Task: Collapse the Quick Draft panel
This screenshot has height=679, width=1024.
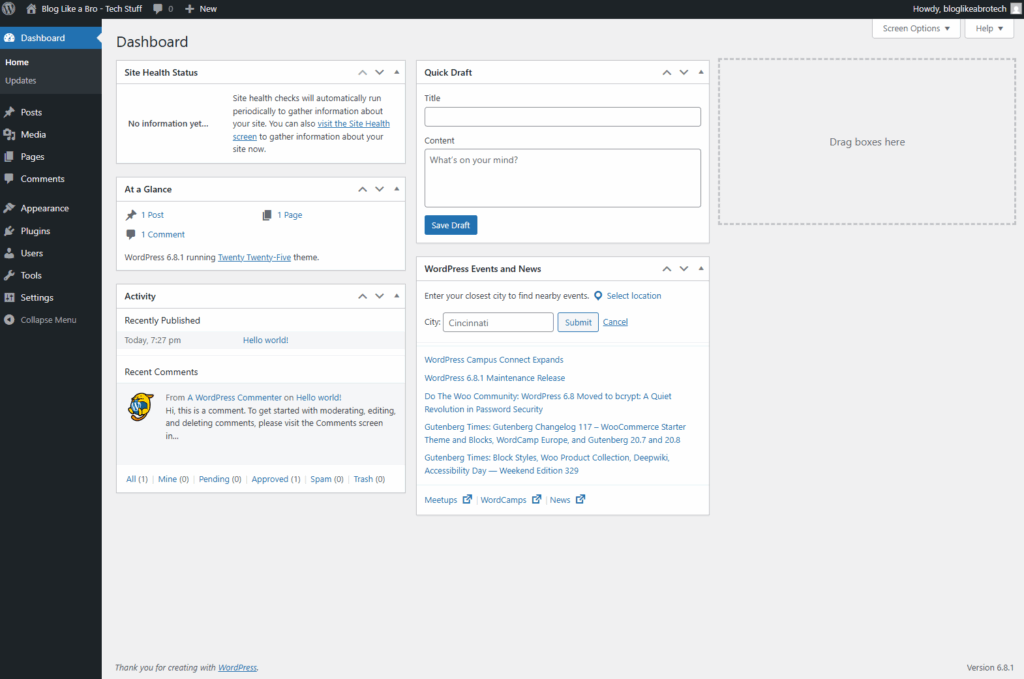Action: coord(701,72)
